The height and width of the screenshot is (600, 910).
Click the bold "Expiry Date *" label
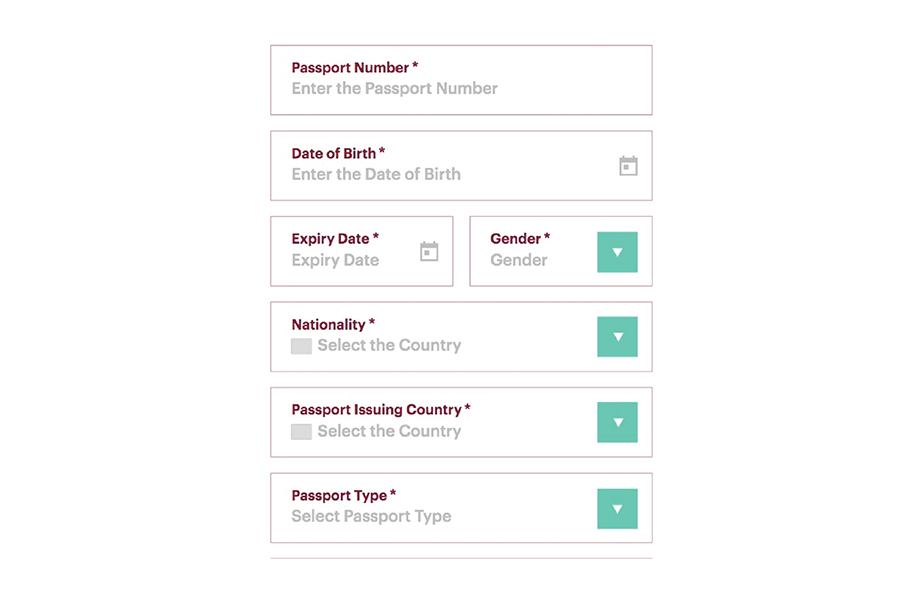tap(335, 239)
